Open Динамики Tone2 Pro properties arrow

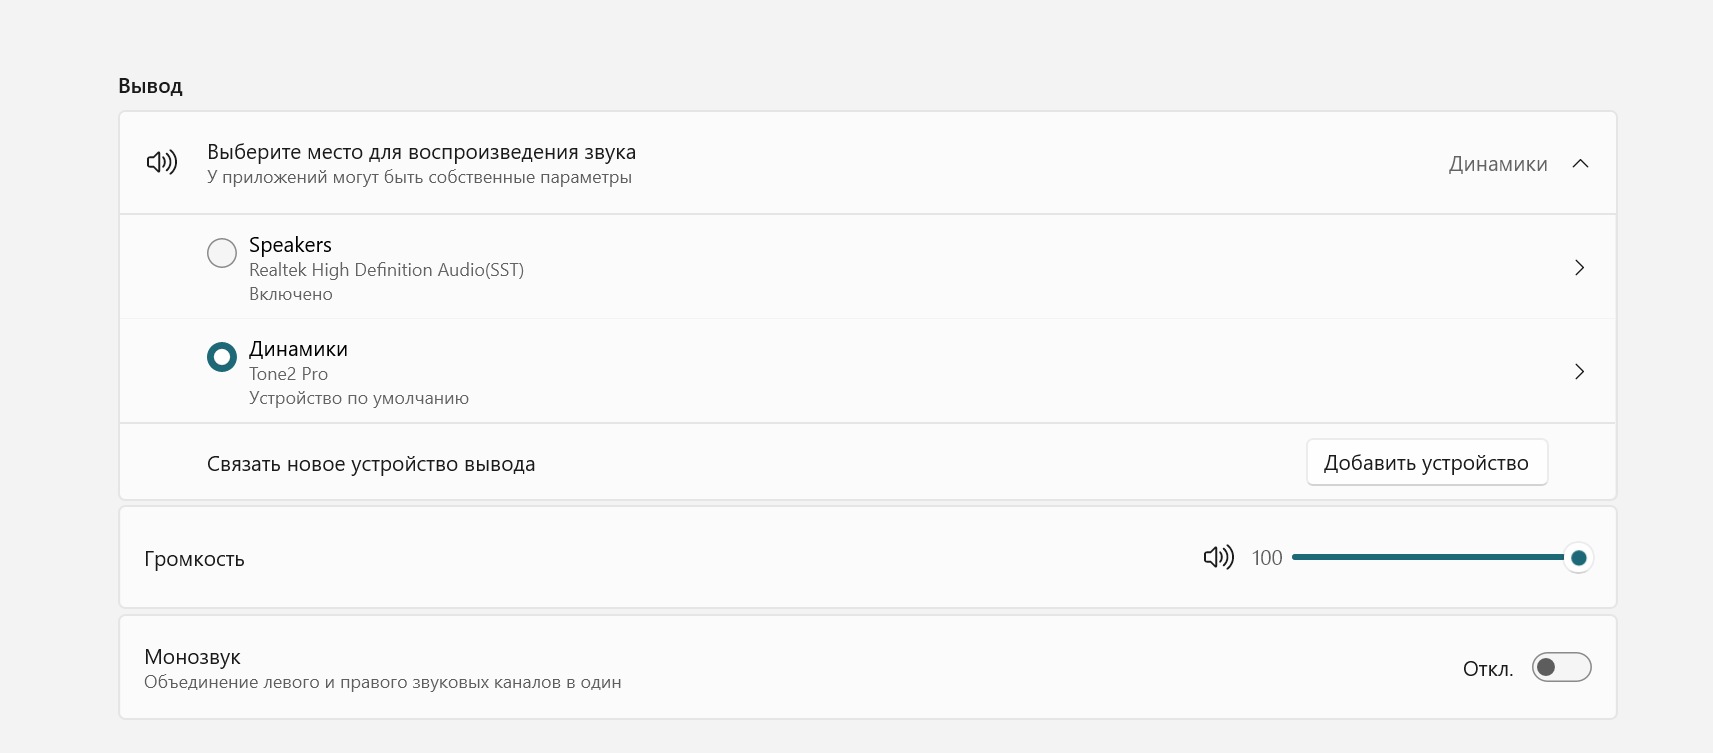click(x=1579, y=372)
